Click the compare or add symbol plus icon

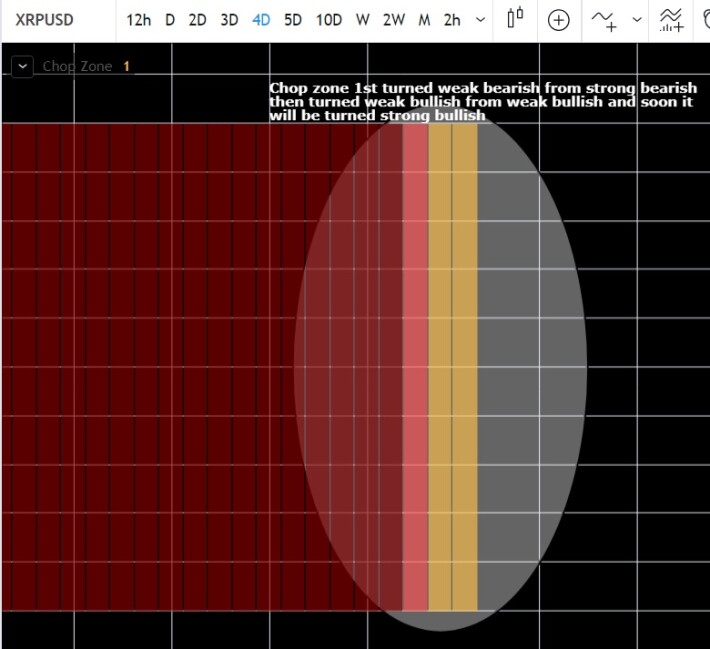click(558, 20)
